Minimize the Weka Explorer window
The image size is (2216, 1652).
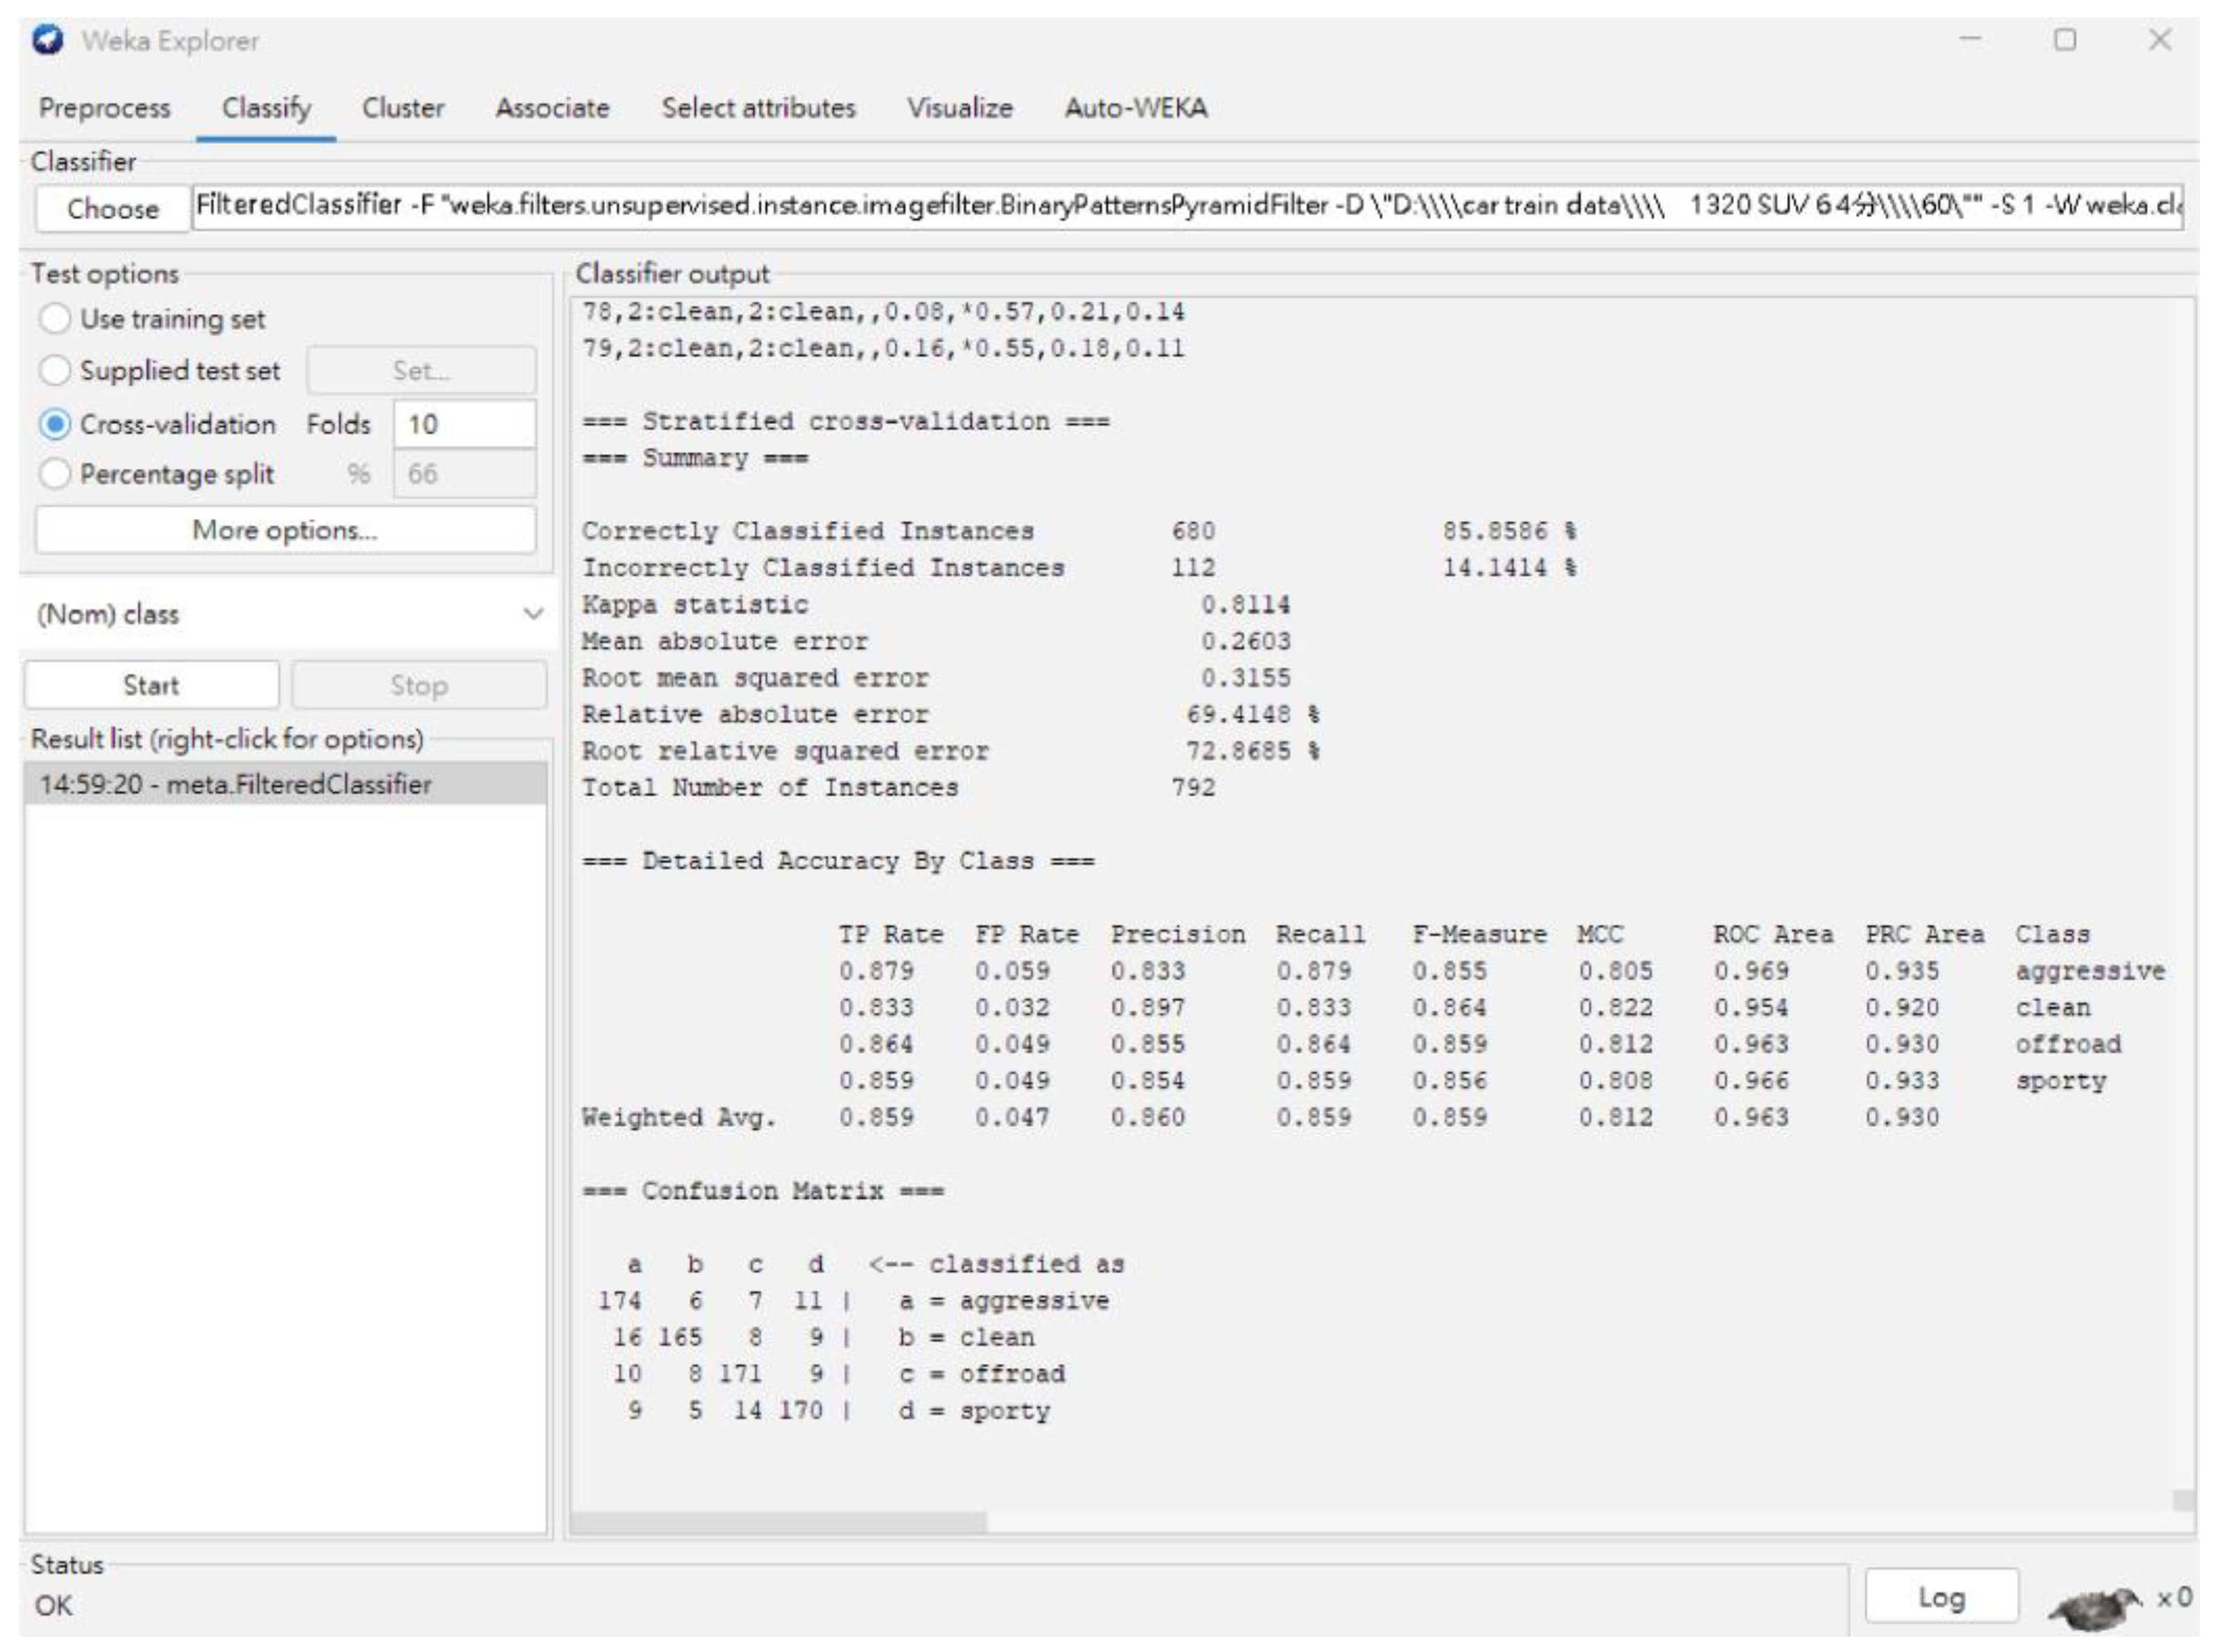(1970, 40)
